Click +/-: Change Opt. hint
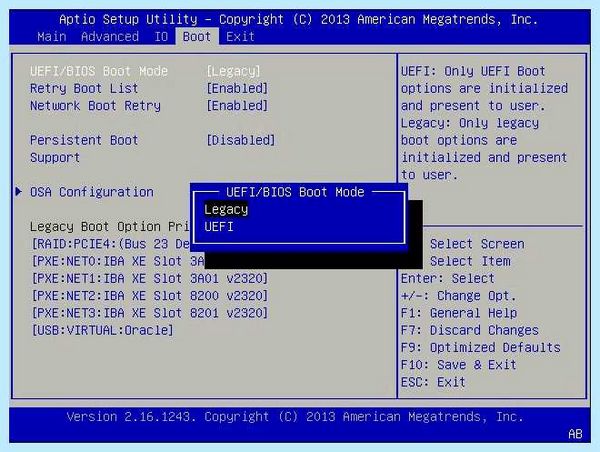The image size is (600, 452). click(459, 296)
